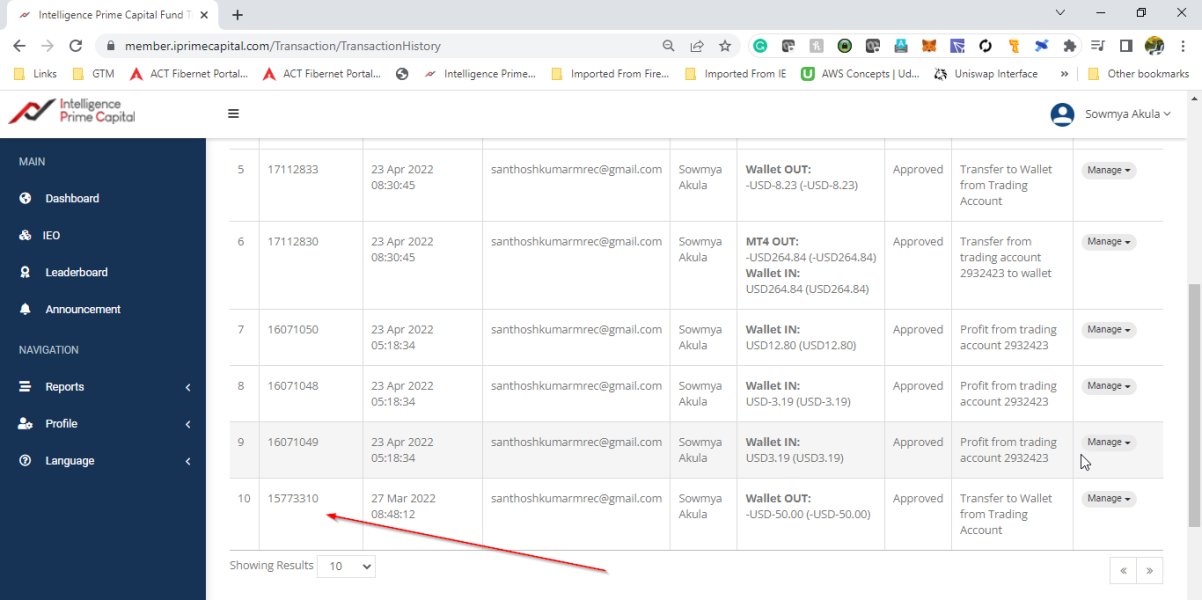Open Manage dropdown for transaction 15773310

click(1108, 499)
